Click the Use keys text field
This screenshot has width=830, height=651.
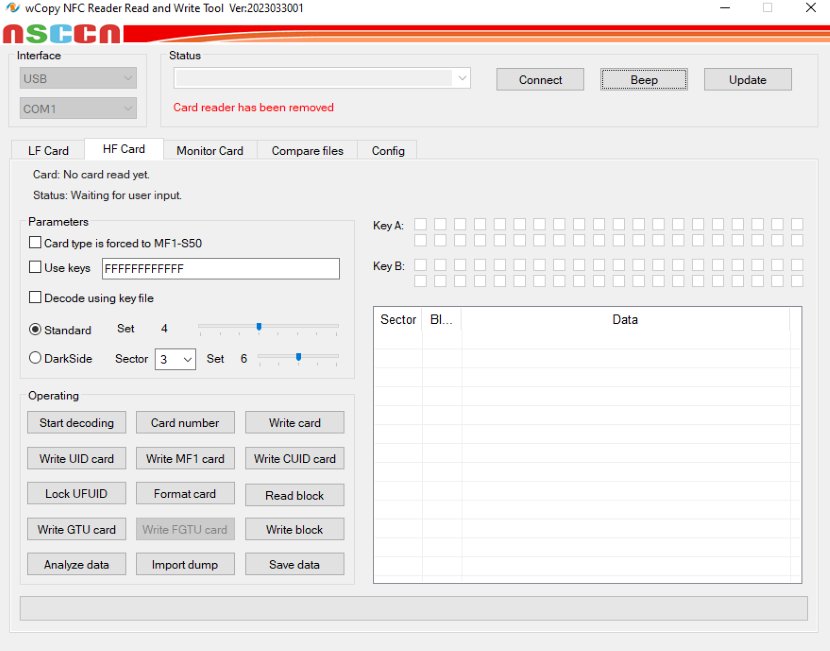tap(220, 269)
